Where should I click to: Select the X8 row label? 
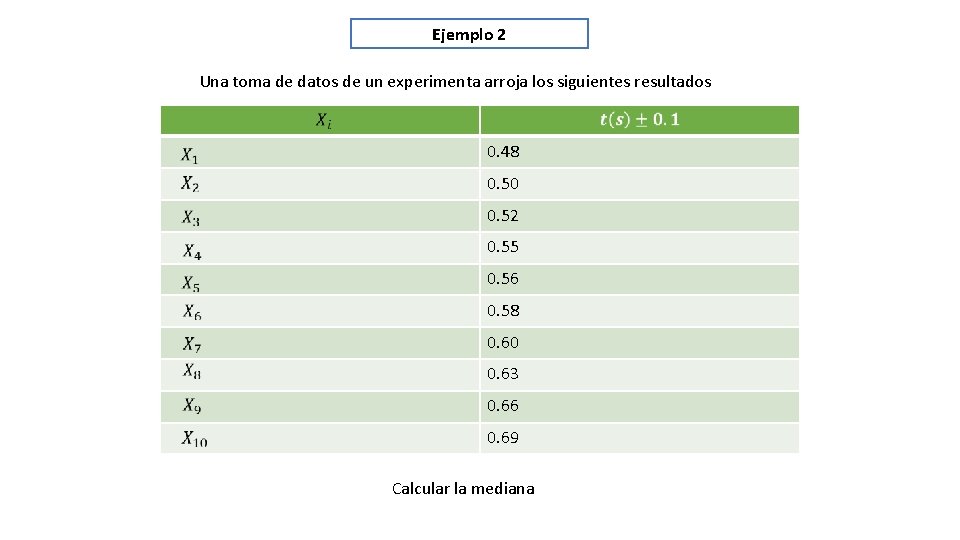[x=192, y=372]
